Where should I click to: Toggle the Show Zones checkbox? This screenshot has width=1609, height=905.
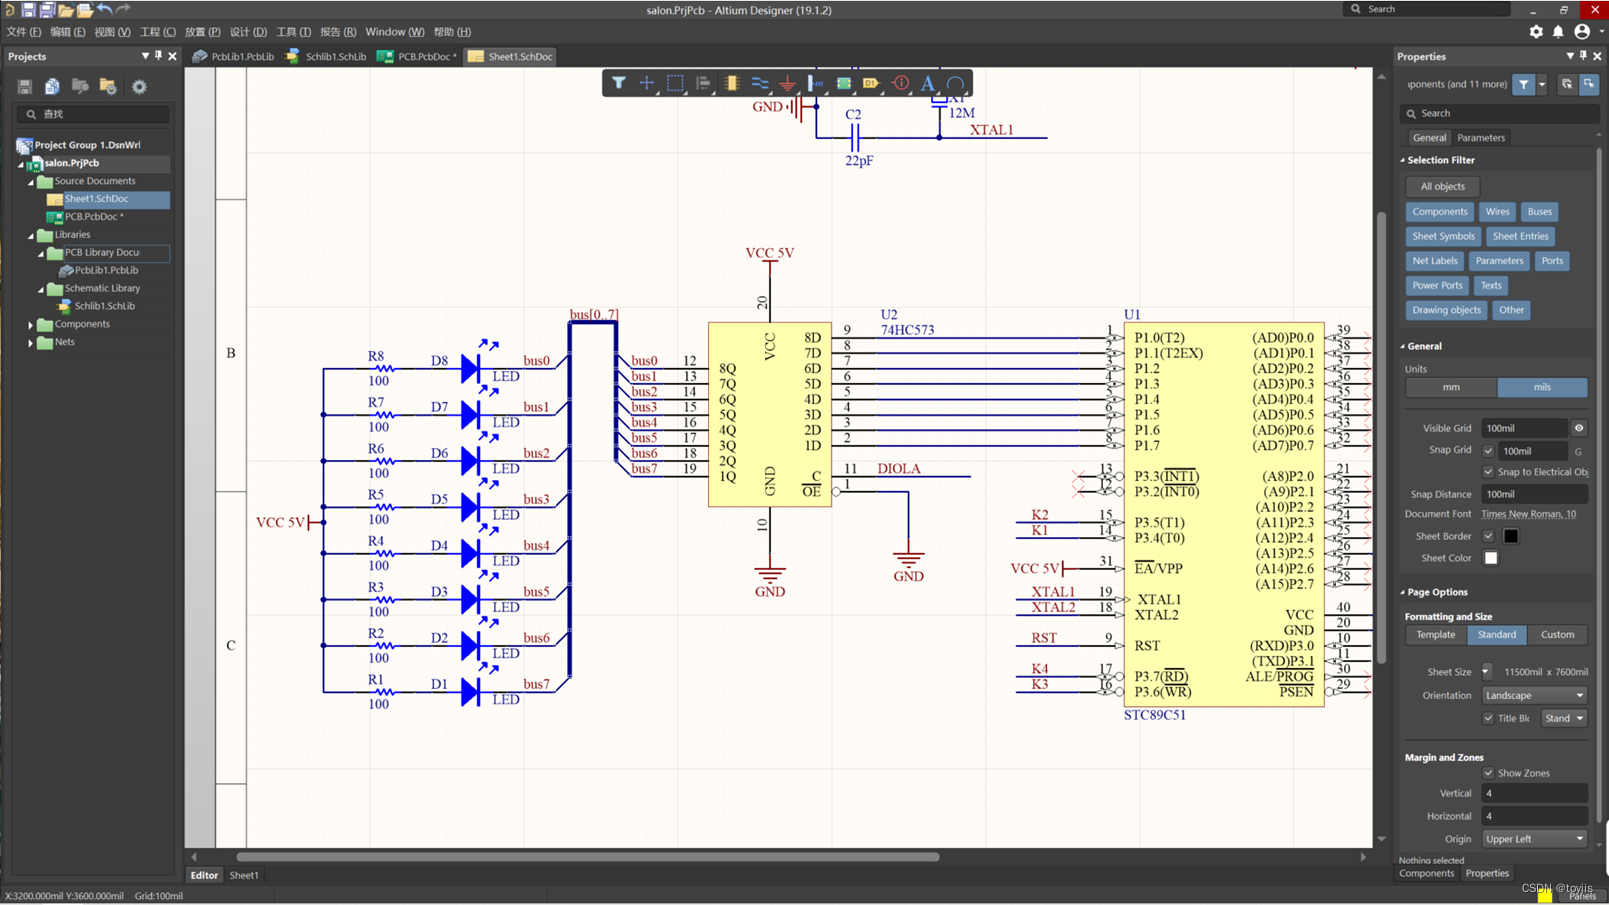click(x=1488, y=773)
